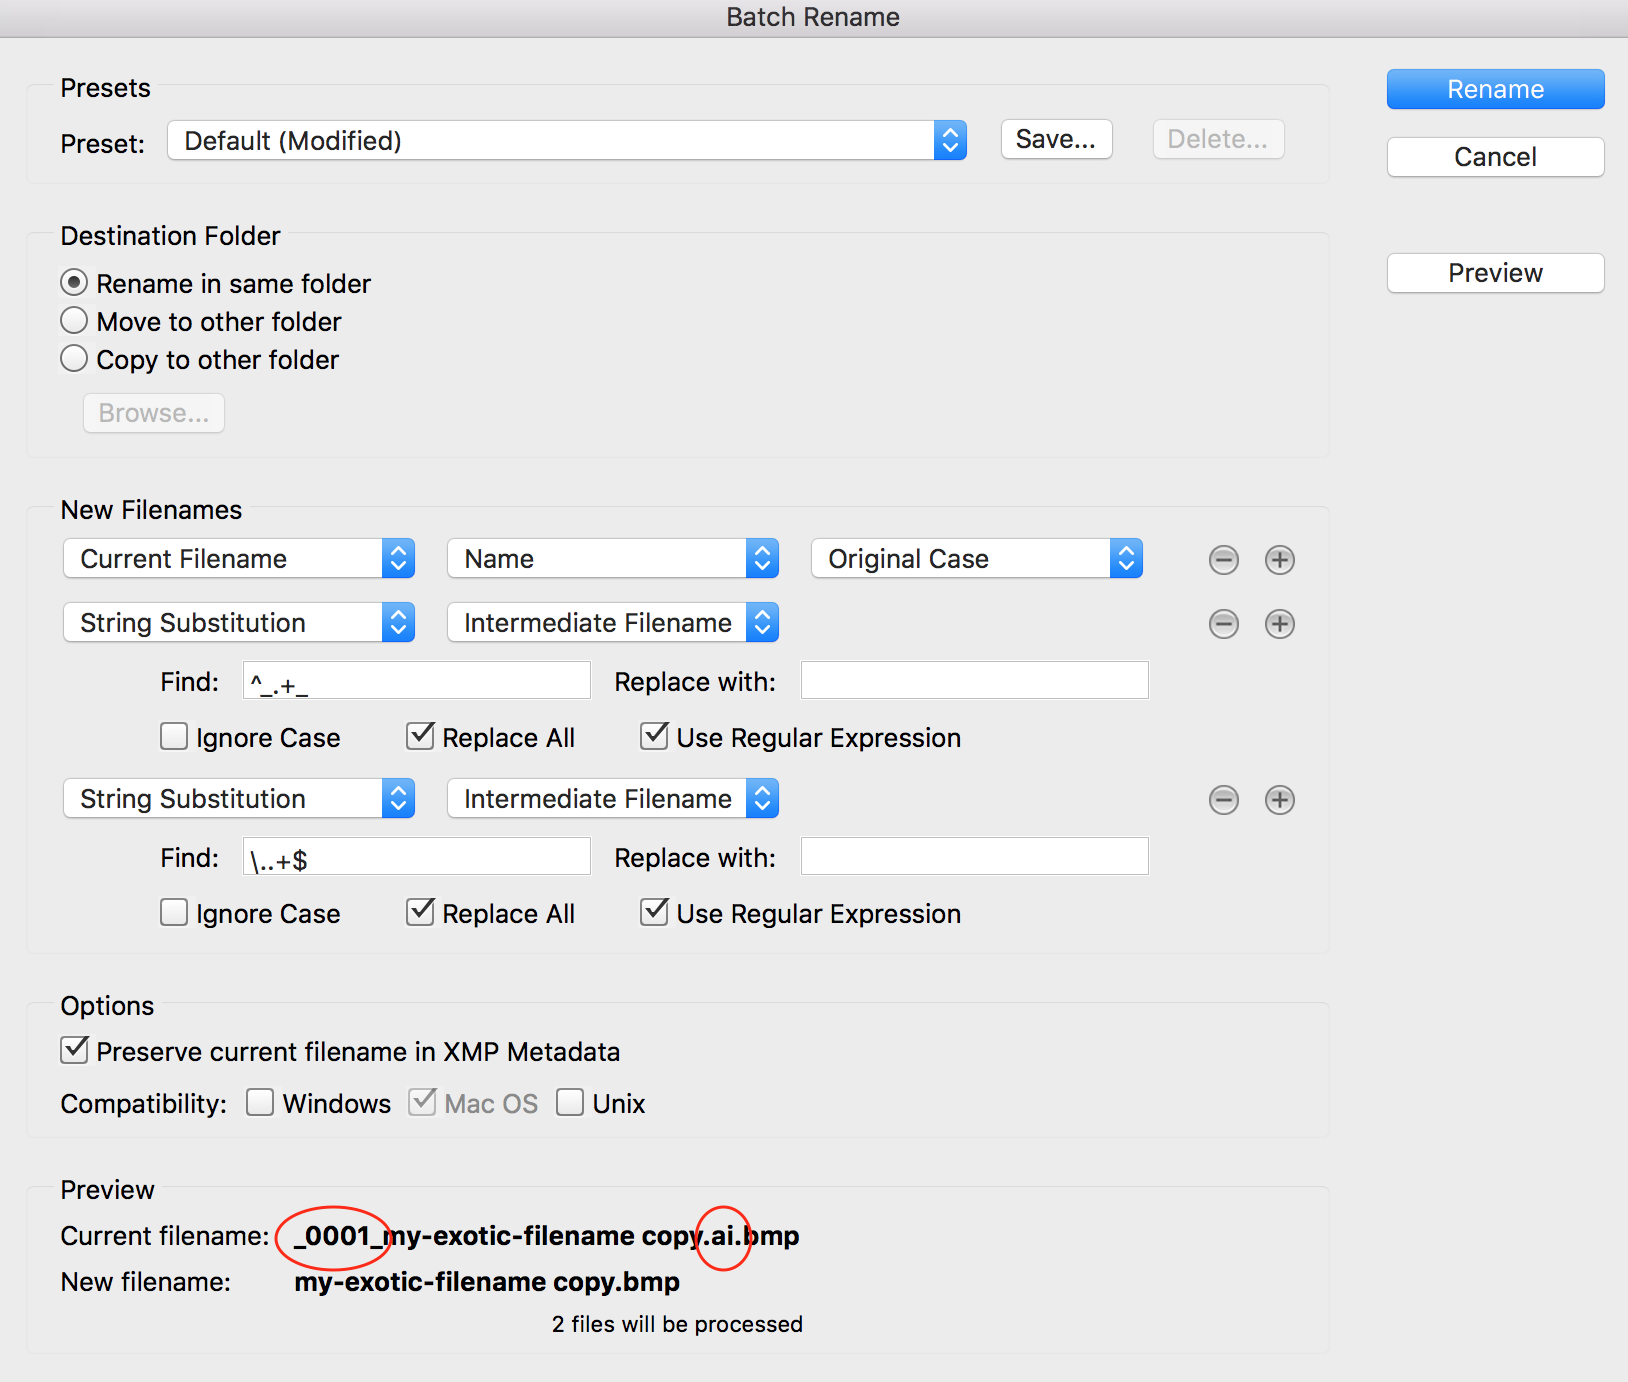Disable Use Regular Expression on second substitution
The height and width of the screenshot is (1382, 1628).
tap(654, 912)
